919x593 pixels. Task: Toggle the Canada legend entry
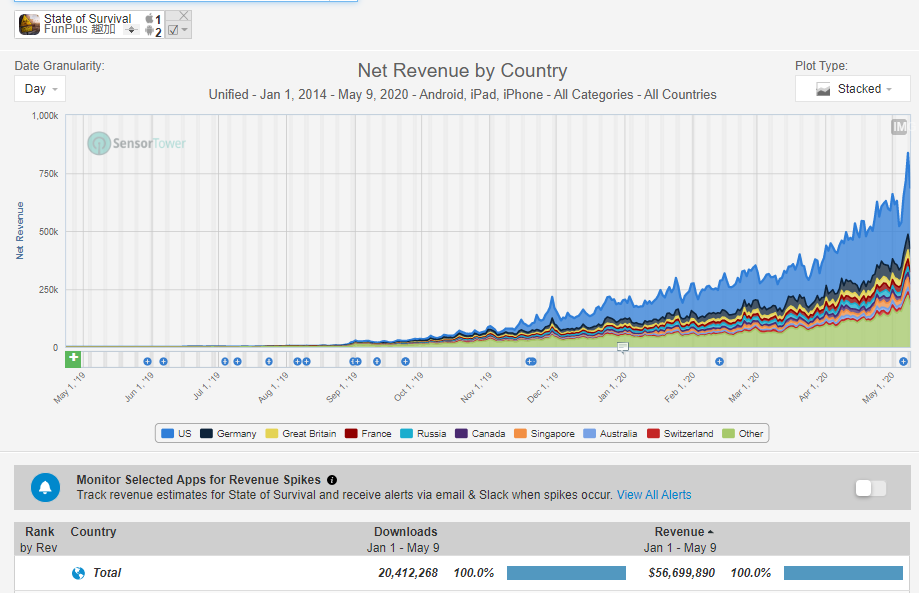pos(480,434)
